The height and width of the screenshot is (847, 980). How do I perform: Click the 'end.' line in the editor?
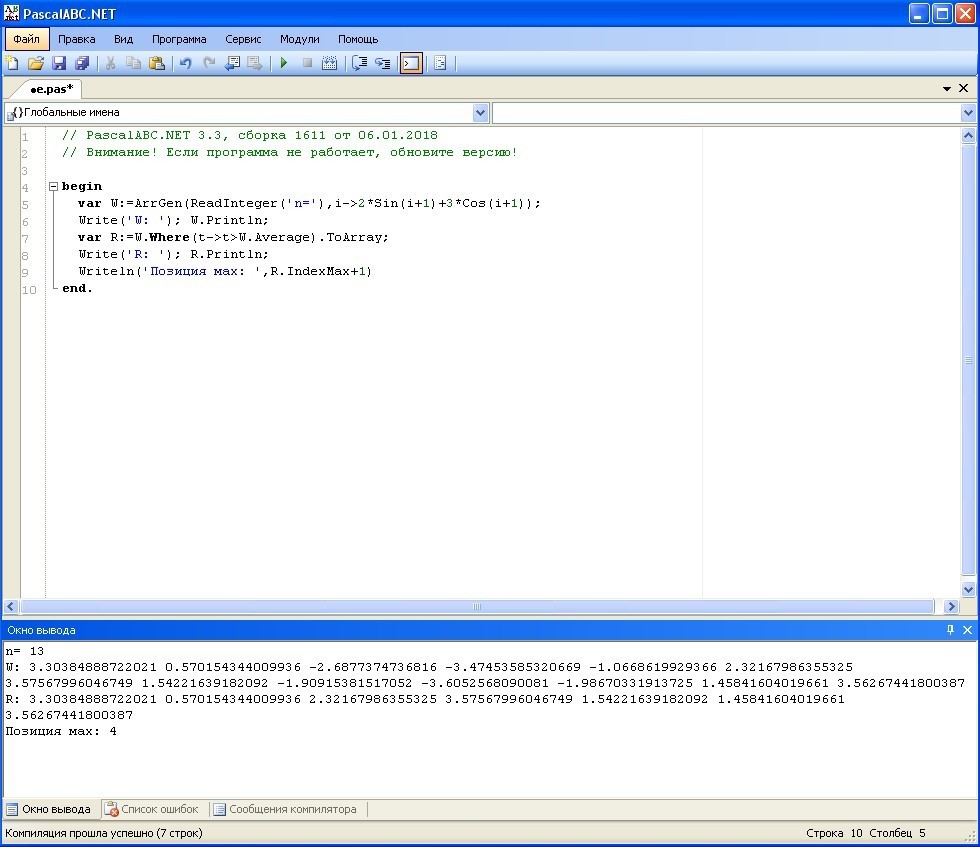tap(77, 288)
